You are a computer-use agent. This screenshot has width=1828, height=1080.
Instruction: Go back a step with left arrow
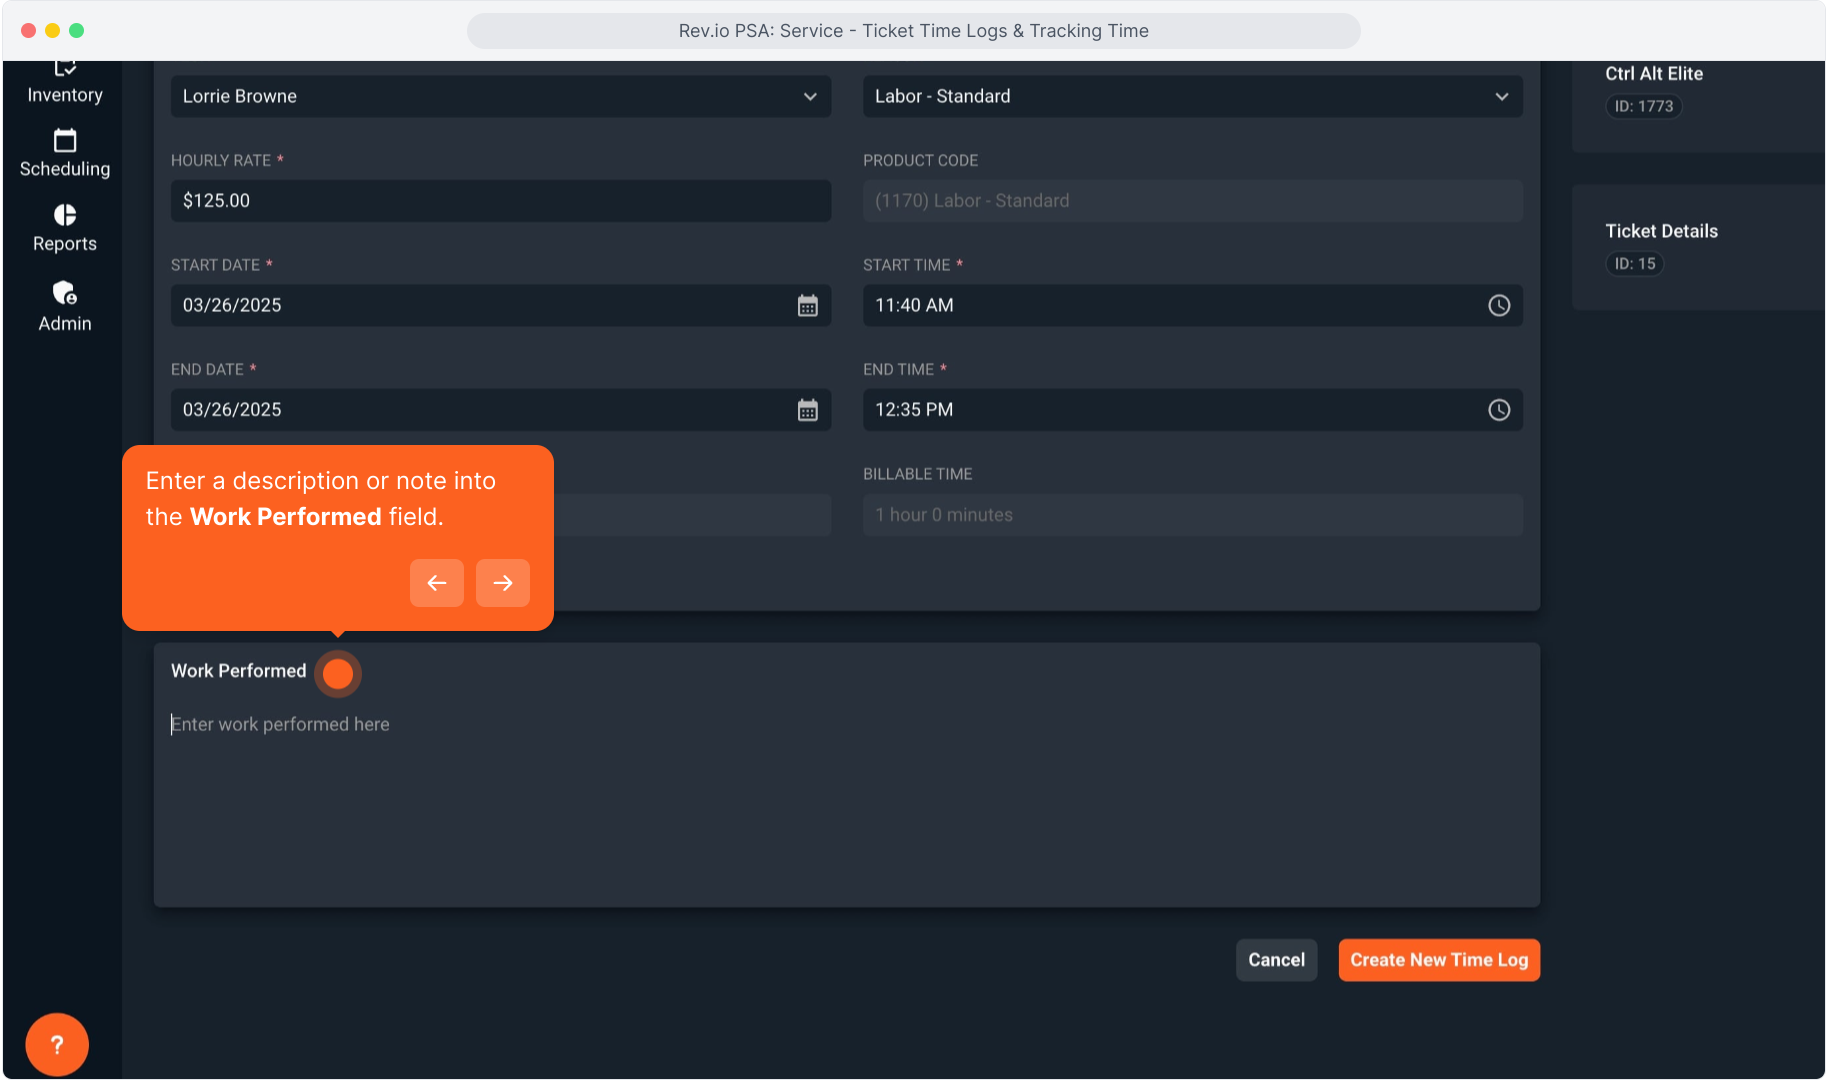(437, 583)
